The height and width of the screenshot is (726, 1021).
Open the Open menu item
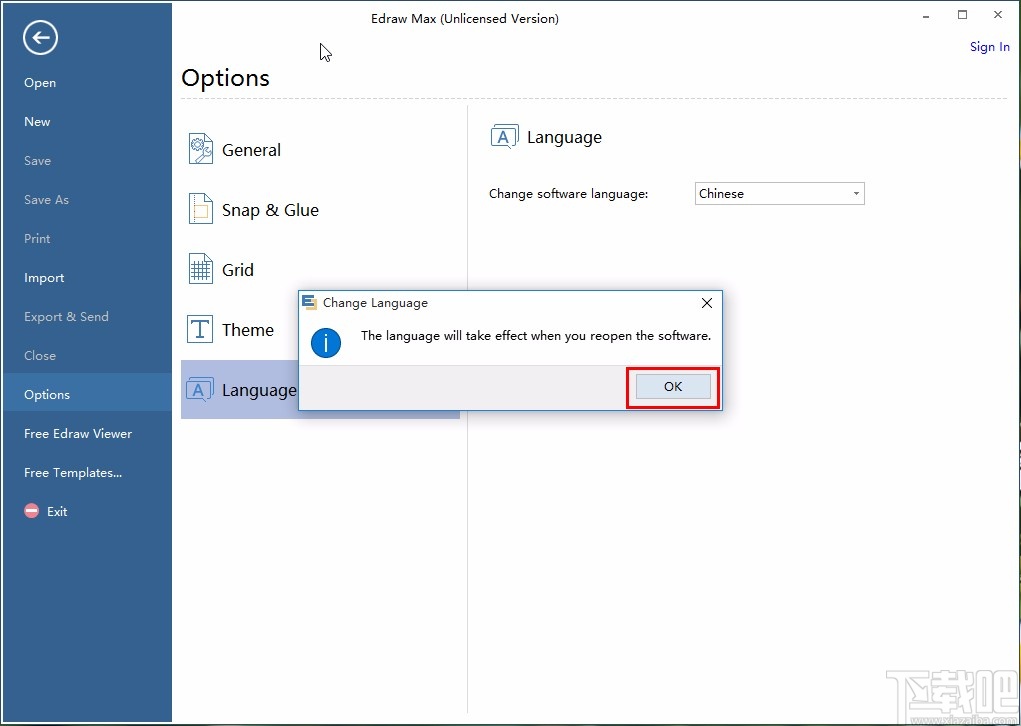point(40,83)
